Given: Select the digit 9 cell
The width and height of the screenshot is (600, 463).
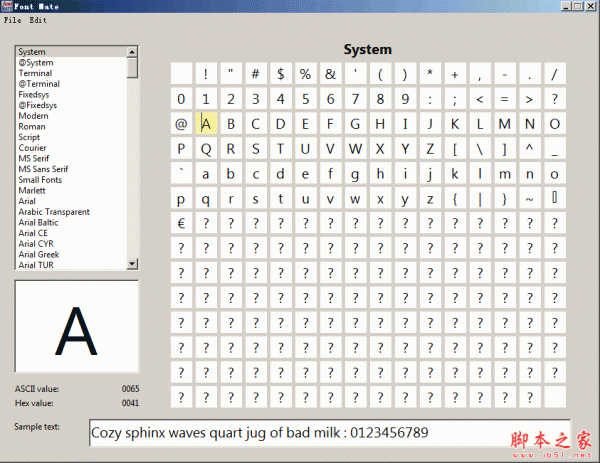Looking at the screenshot, I should click(405, 99).
